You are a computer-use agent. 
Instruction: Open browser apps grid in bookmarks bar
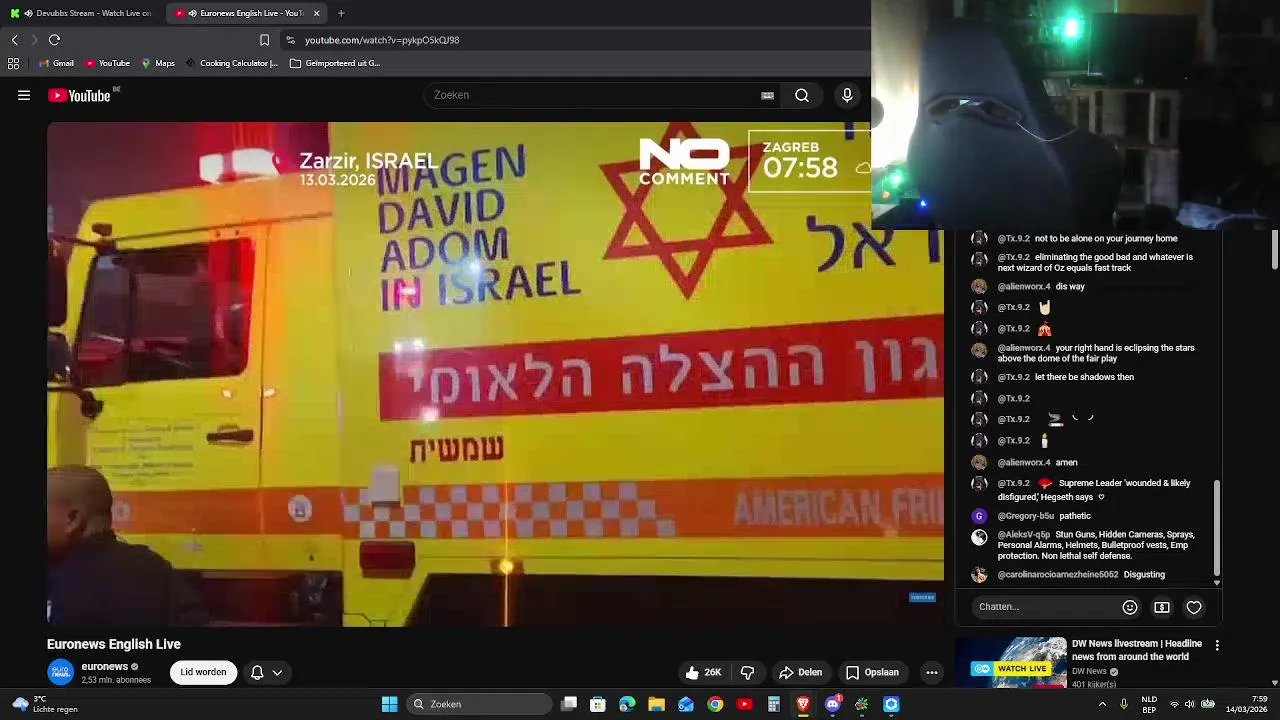[13, 63]
